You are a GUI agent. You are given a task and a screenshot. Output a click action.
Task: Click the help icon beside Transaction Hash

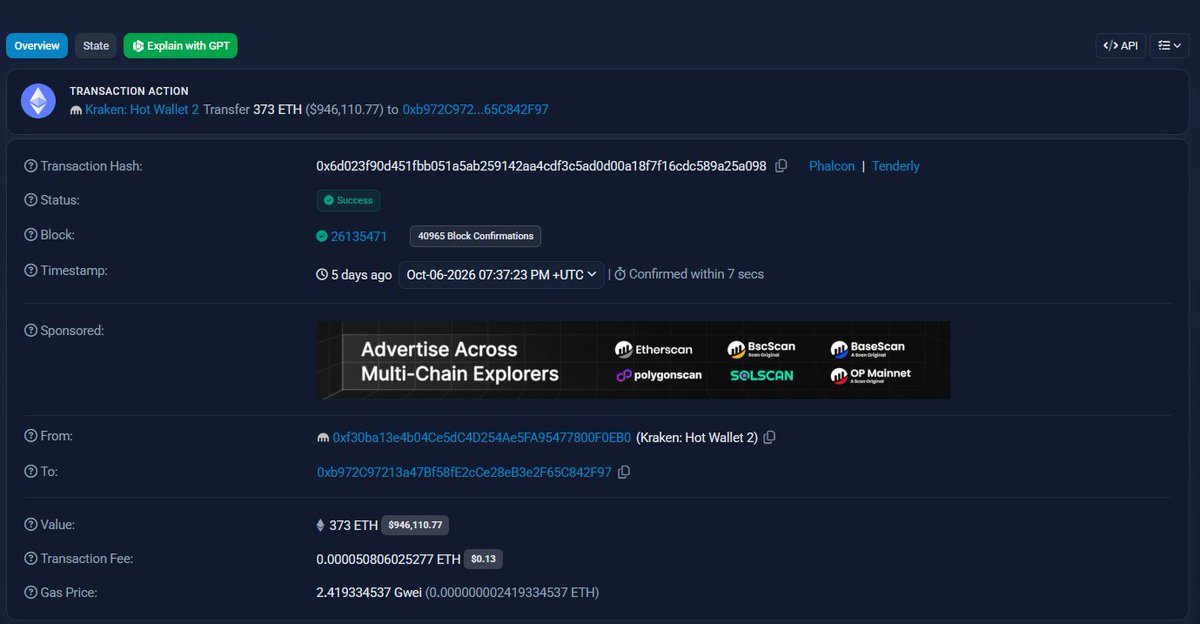(30, 166)
